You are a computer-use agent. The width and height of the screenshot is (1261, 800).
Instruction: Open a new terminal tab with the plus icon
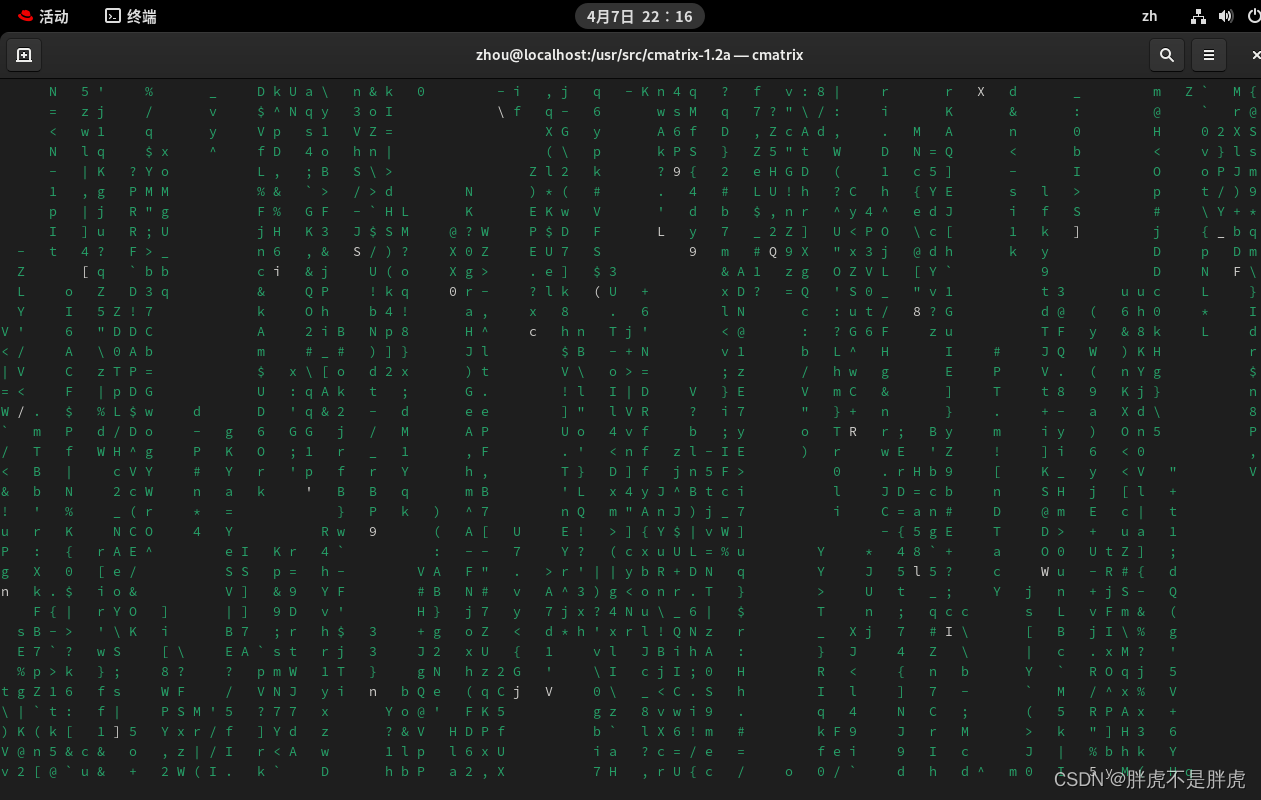(24, 55)
